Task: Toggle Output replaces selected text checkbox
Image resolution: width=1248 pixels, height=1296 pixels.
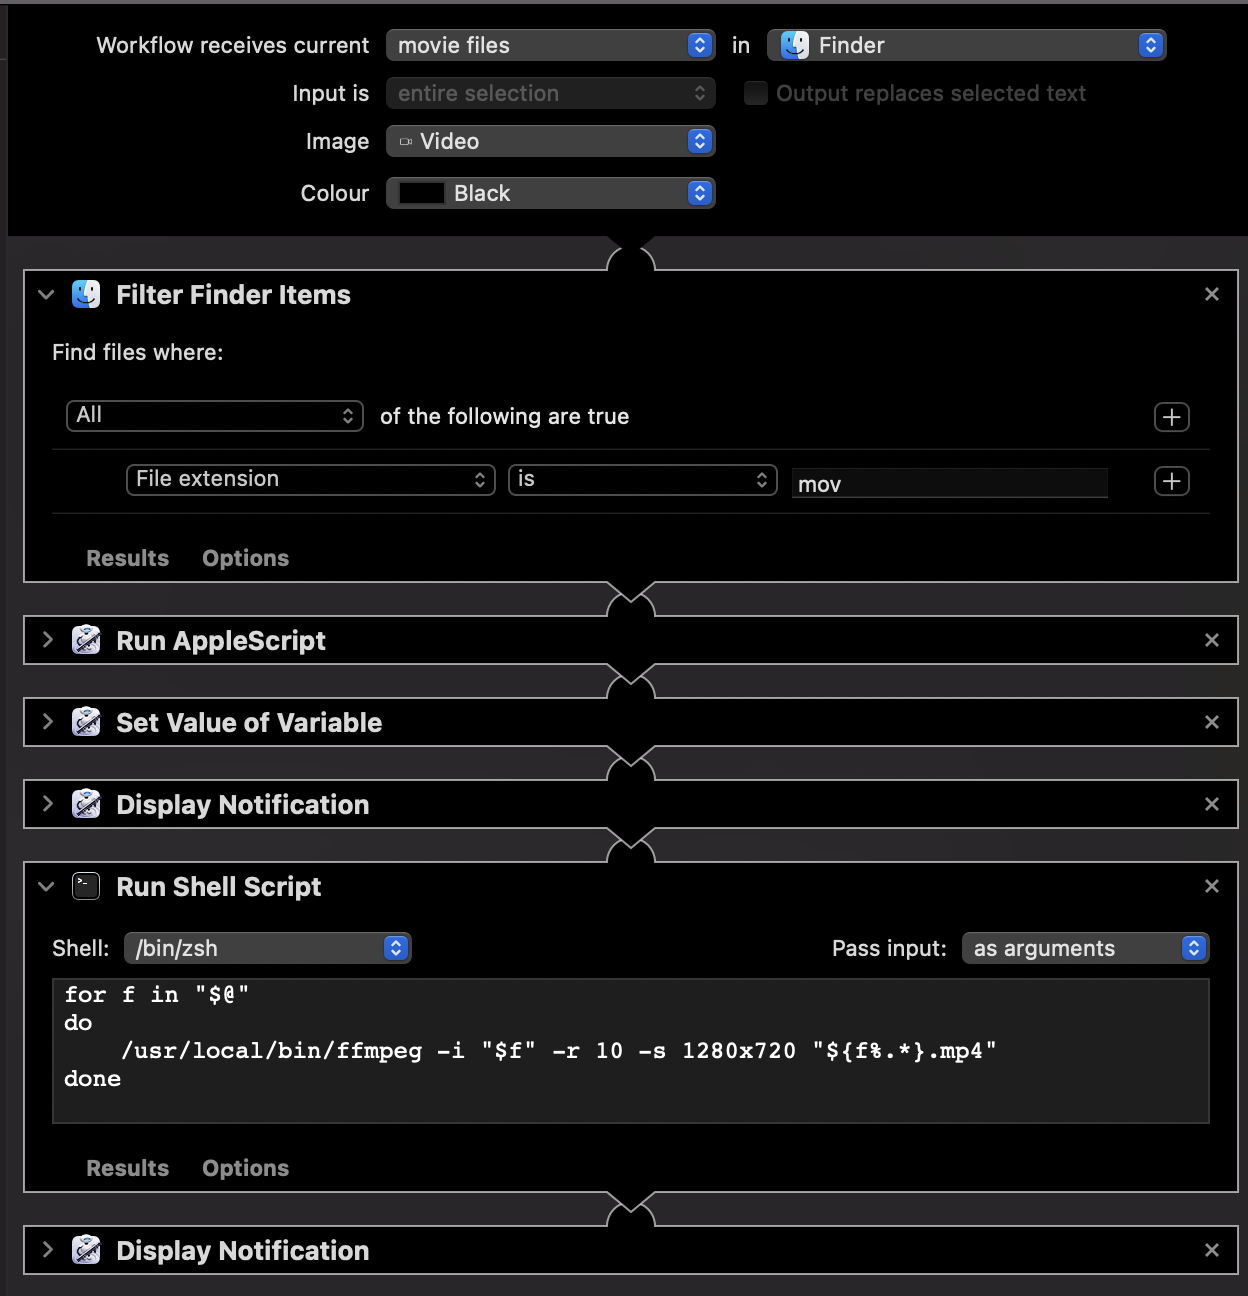Action: [756, 93]
